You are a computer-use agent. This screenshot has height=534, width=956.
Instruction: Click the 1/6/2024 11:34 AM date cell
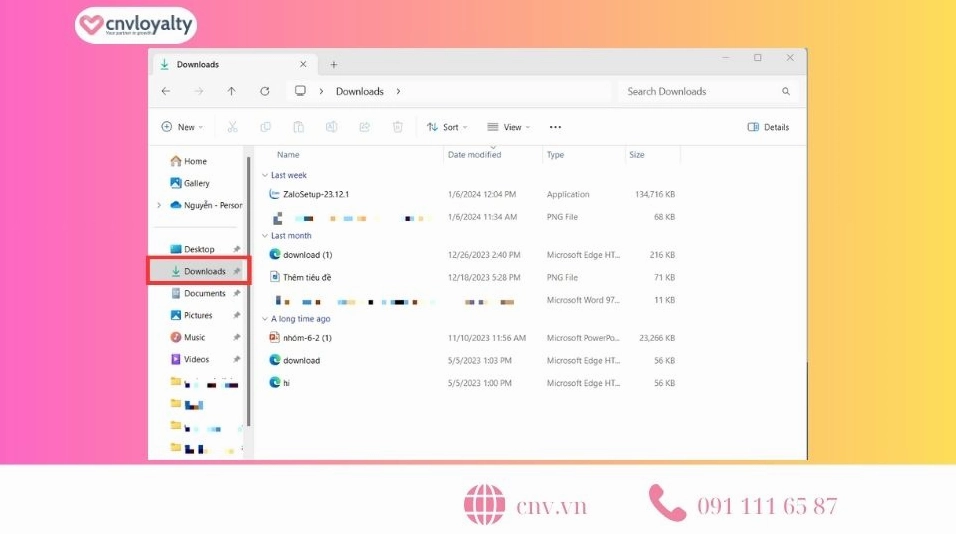coord(482,217)
